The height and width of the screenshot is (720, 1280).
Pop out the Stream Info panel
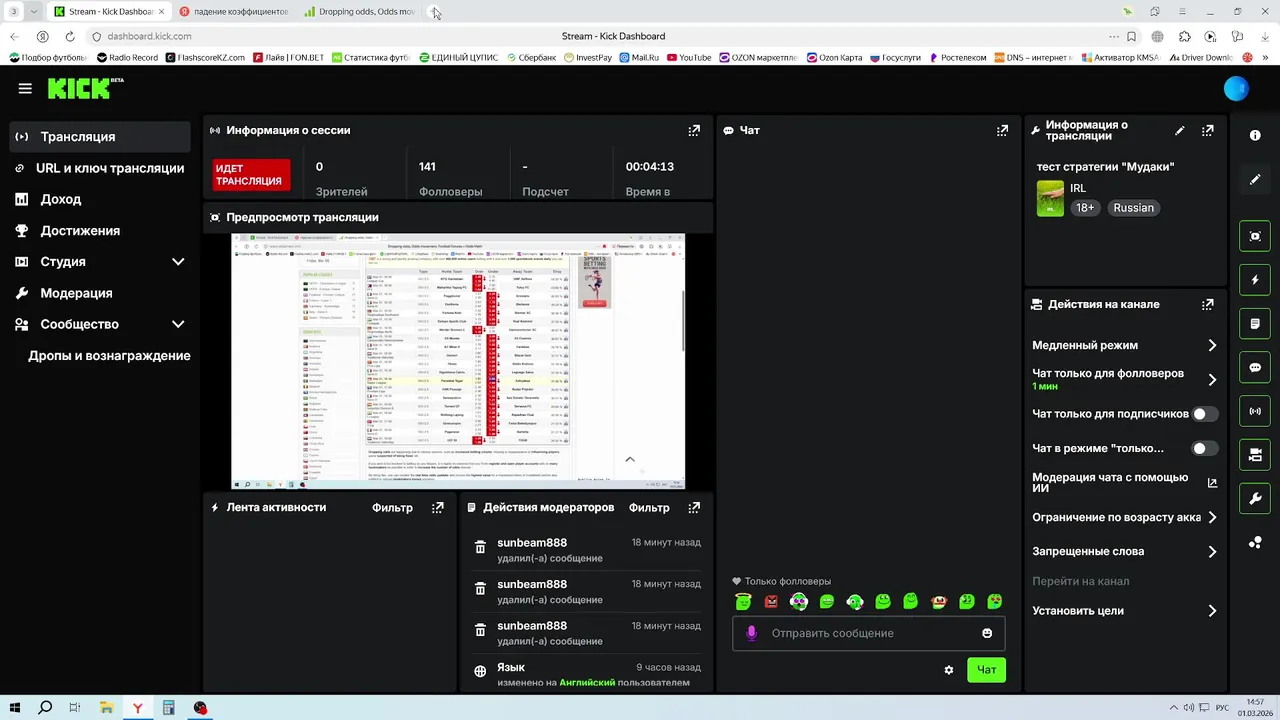click(1208, 130)
